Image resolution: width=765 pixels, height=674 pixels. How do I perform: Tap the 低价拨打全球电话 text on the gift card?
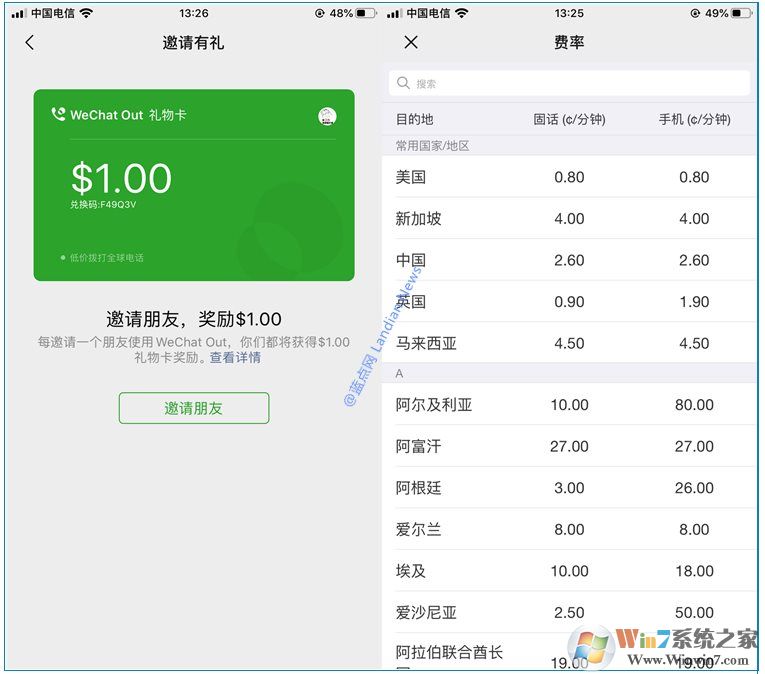pyautogui.click(x=106, y=258)
